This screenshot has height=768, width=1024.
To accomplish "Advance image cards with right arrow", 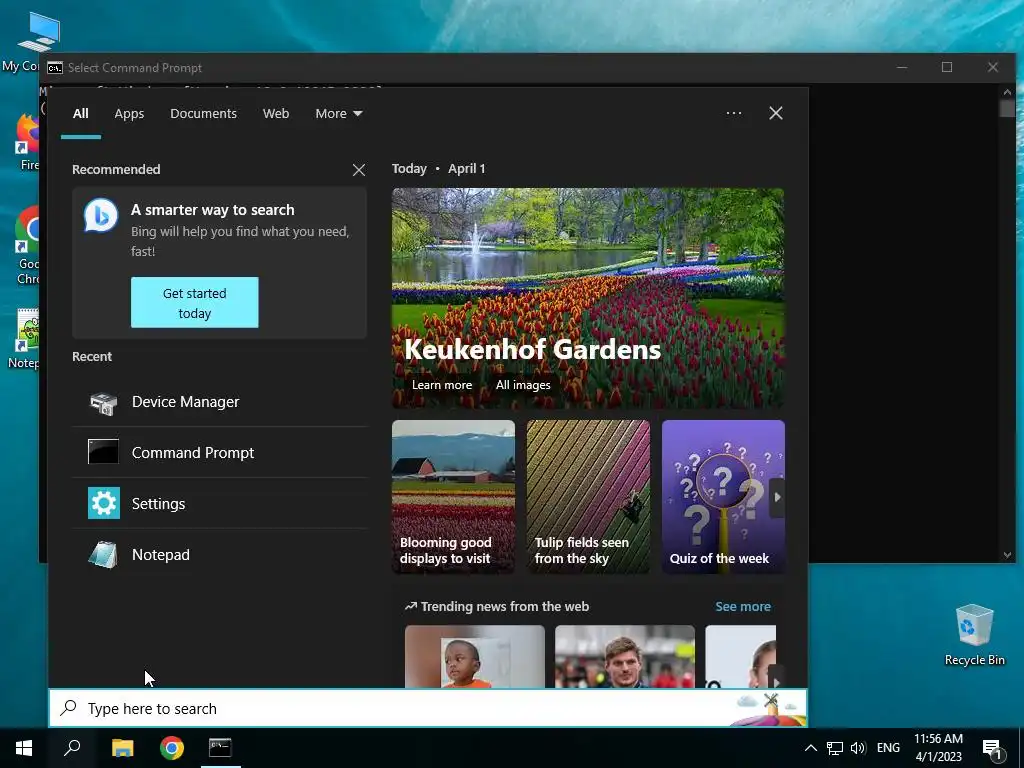I will pos(777,497).
